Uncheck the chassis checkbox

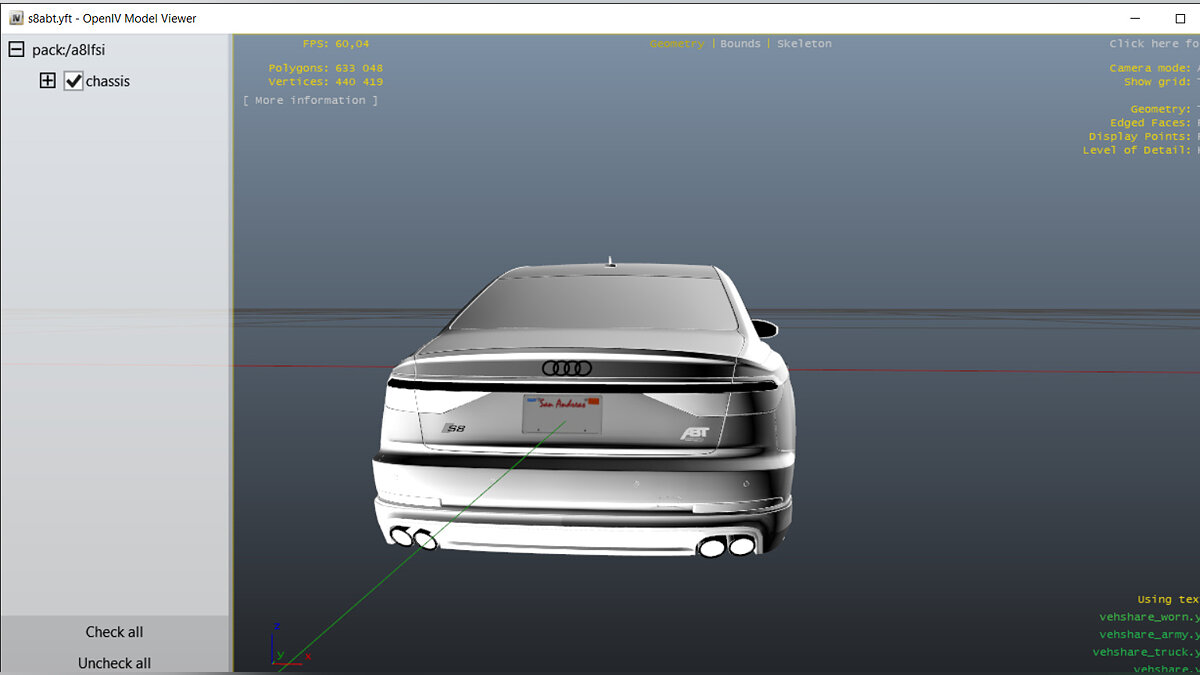pos(73,82)
